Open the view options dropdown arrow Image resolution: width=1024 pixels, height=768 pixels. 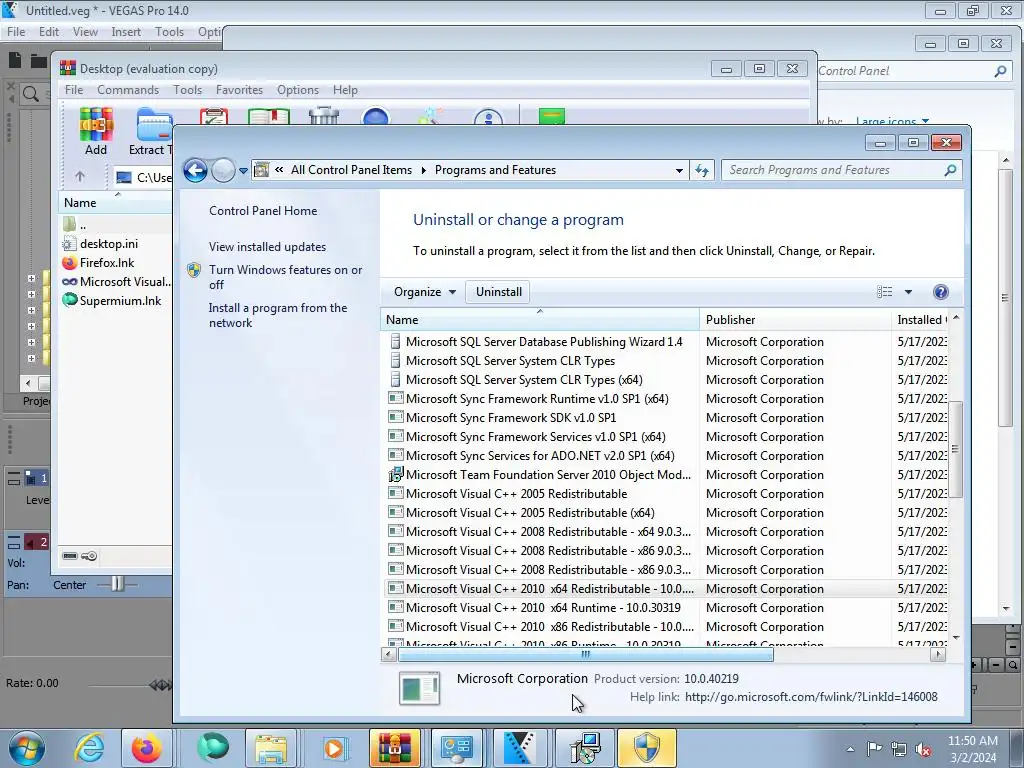tap(908, 292)
